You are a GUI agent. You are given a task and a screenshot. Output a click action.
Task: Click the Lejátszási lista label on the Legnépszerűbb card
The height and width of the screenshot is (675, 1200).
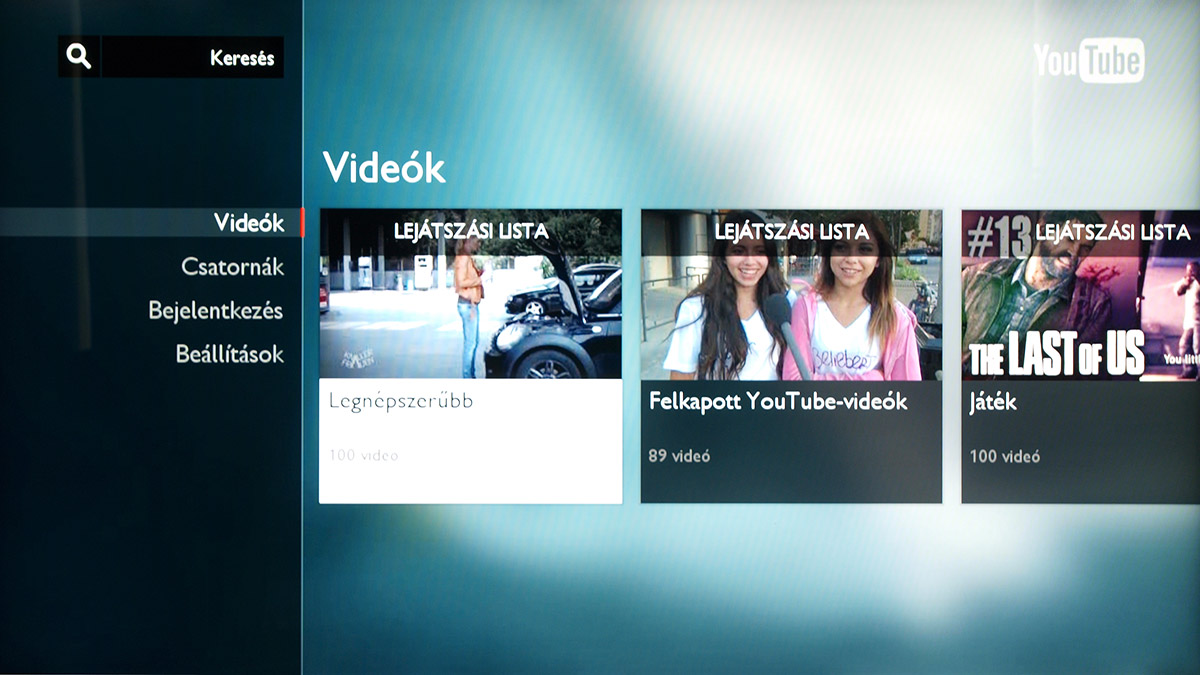click(471, 231)
